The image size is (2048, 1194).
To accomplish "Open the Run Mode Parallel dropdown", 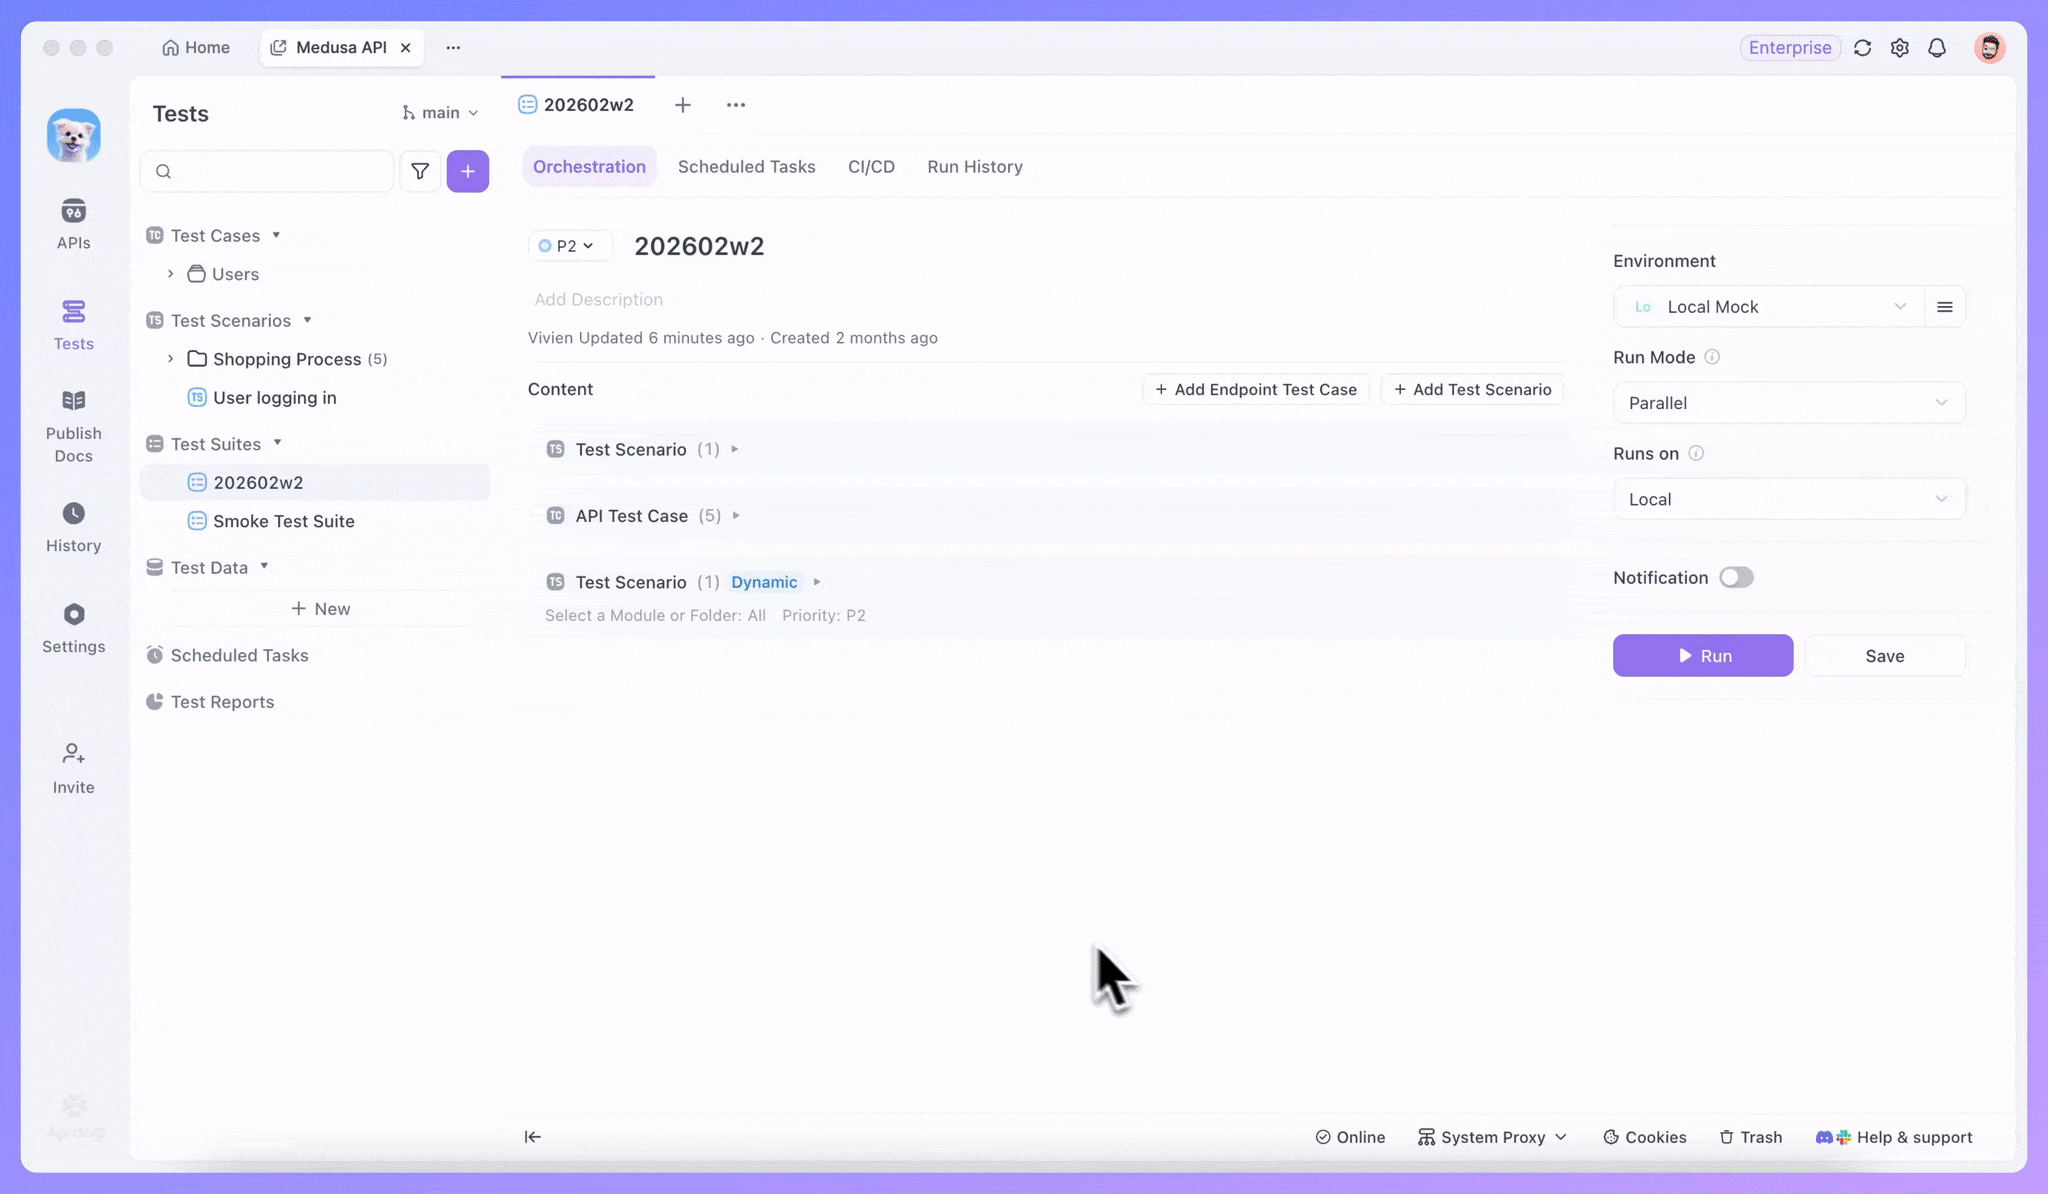I will 1789,403.
